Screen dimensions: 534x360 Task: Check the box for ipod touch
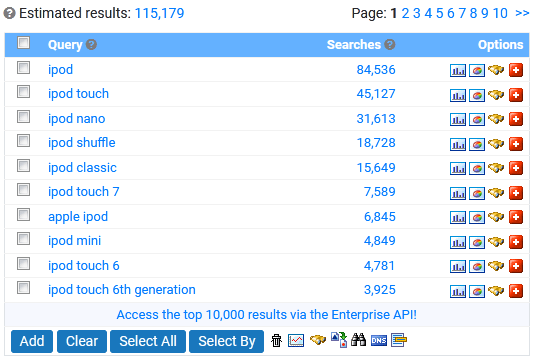23,92
